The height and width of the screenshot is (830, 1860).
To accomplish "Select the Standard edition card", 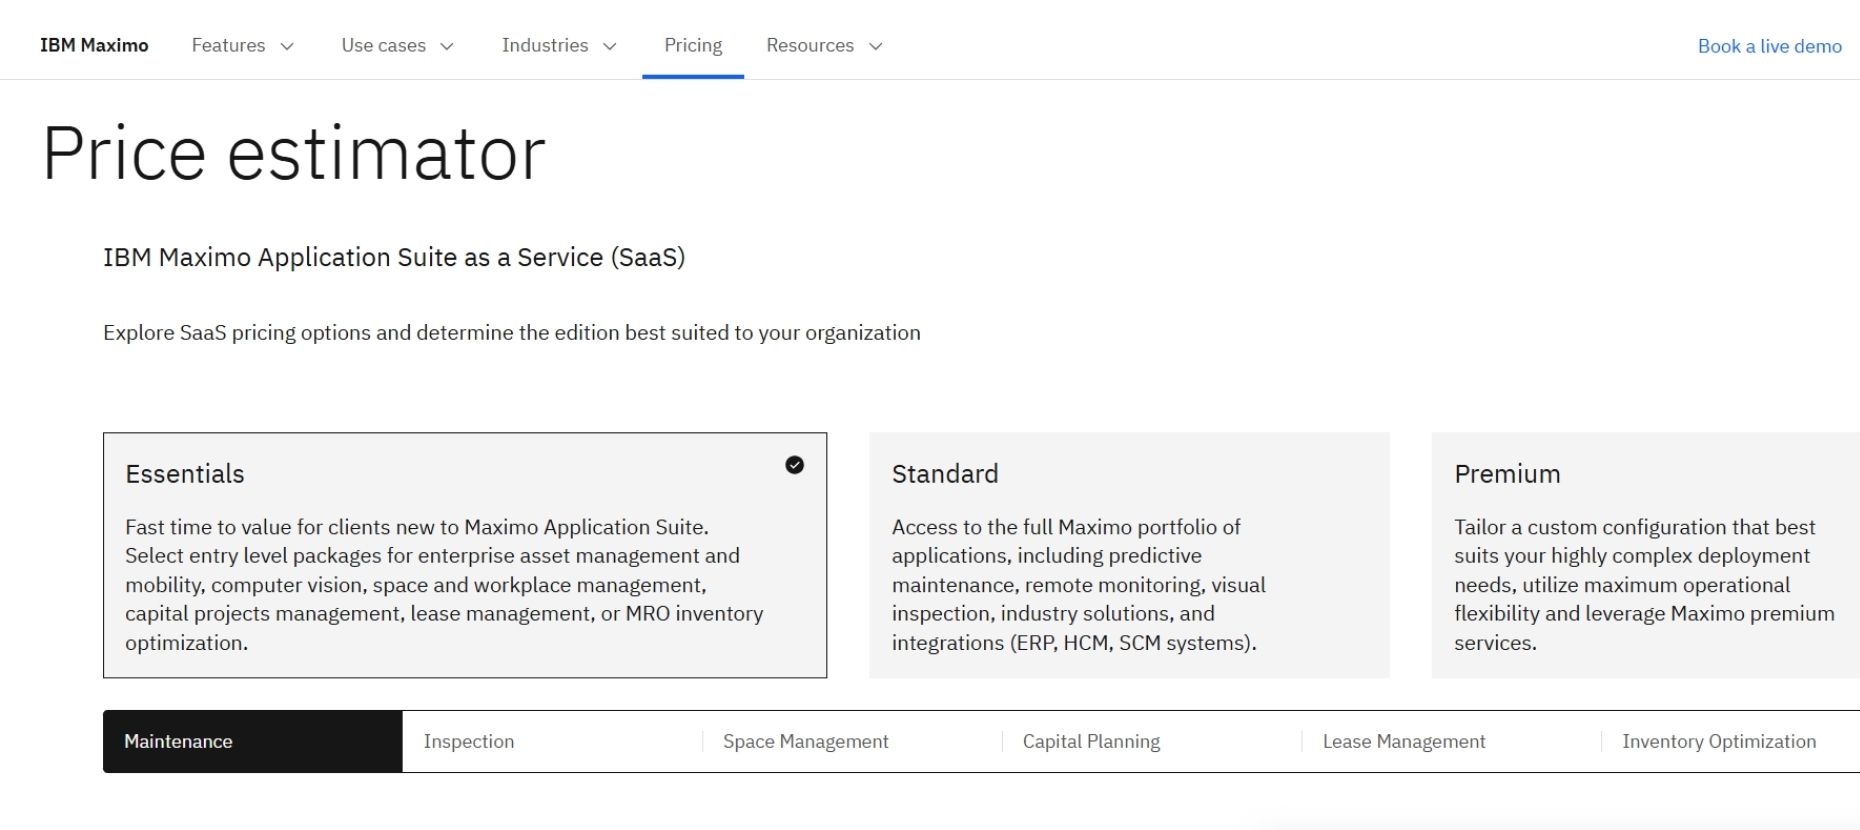I will 1129,555.
